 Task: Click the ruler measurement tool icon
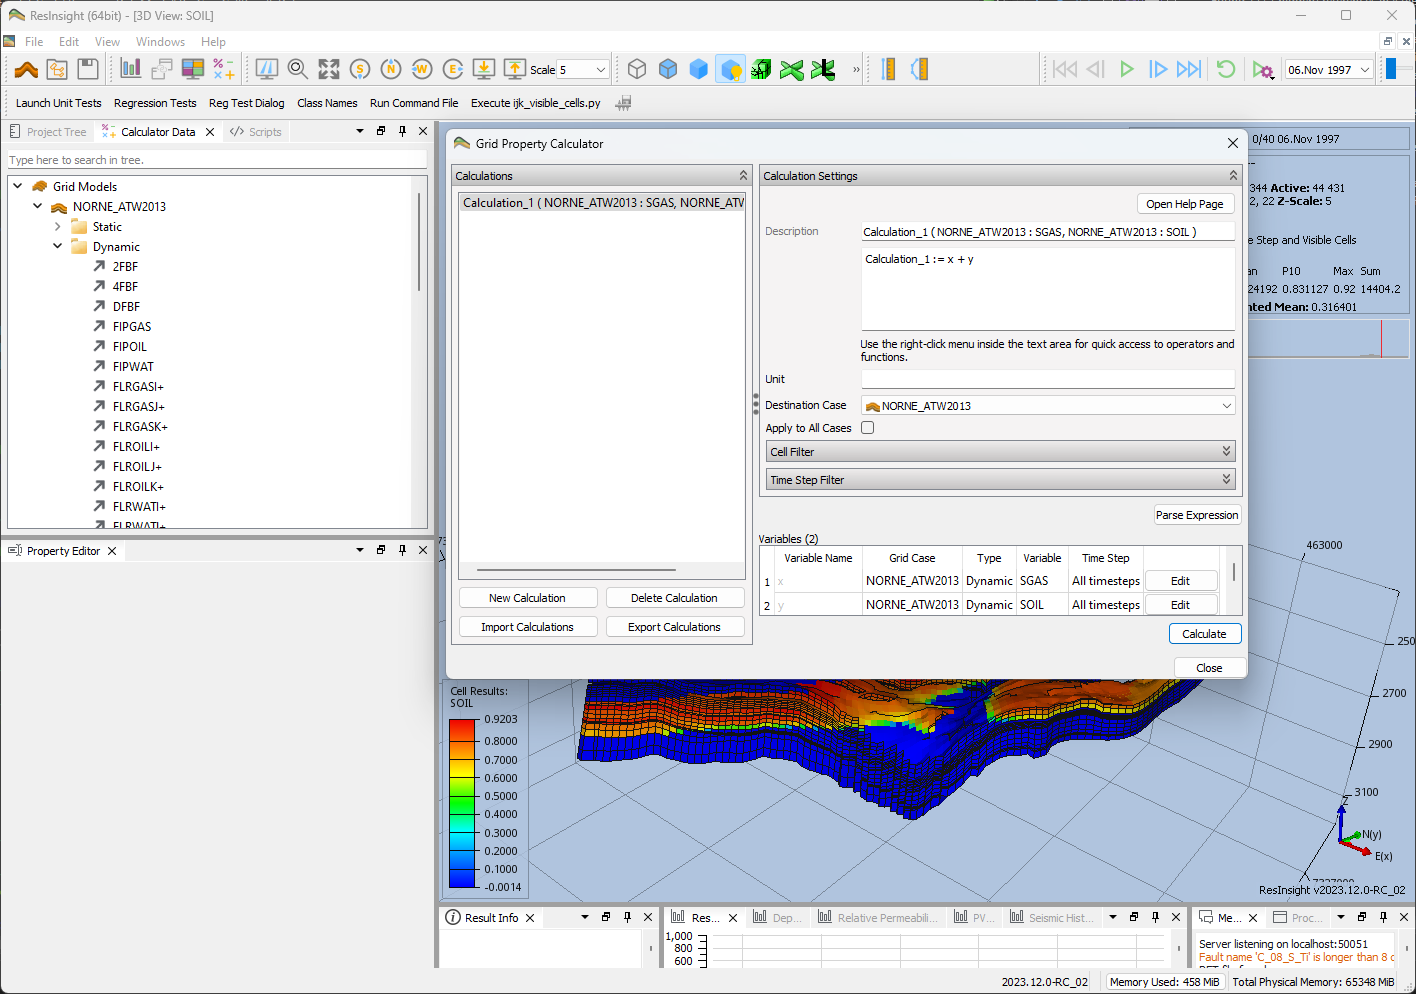tap(888, 69)
